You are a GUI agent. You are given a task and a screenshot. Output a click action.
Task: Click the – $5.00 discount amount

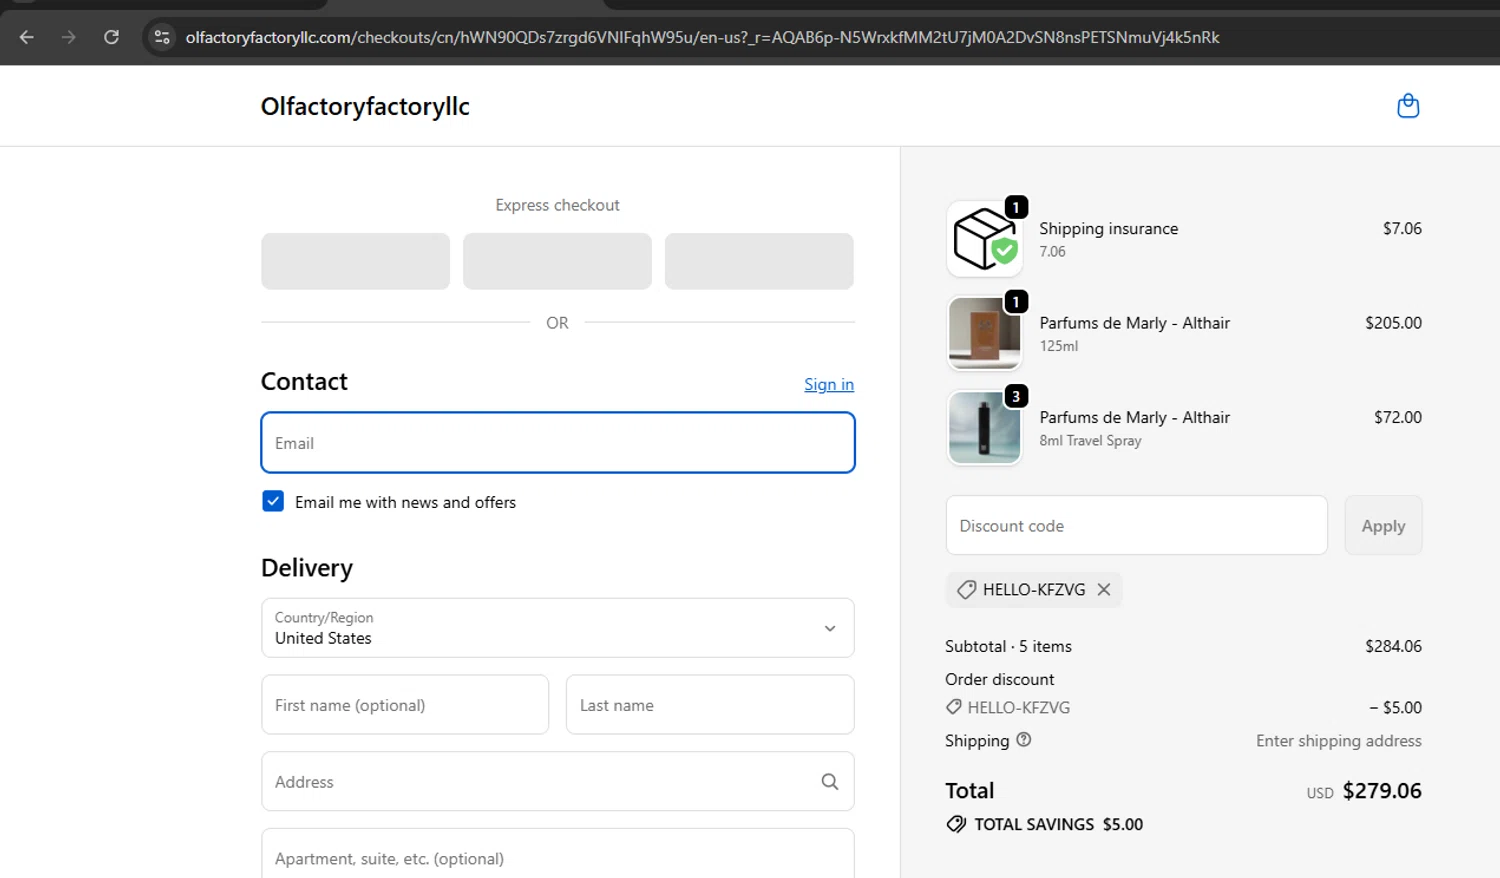(1396, 707)
